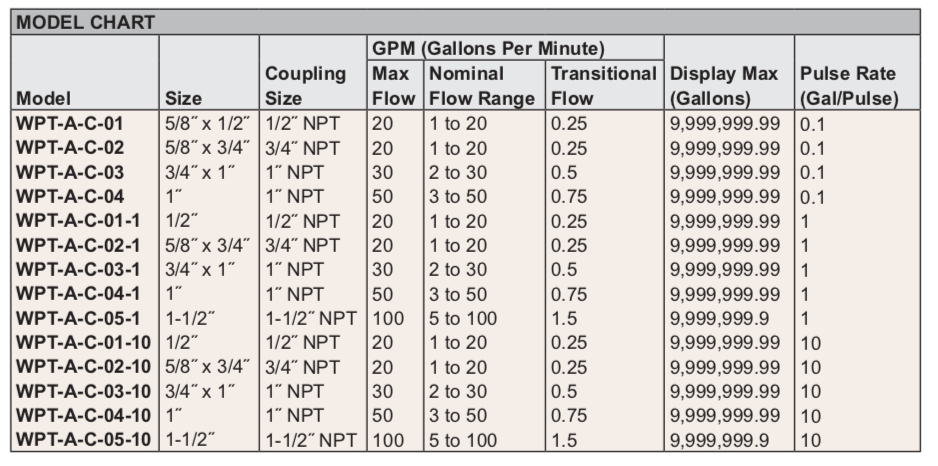
Task: Click the Max Flow column header
Action: coord(393,86)
